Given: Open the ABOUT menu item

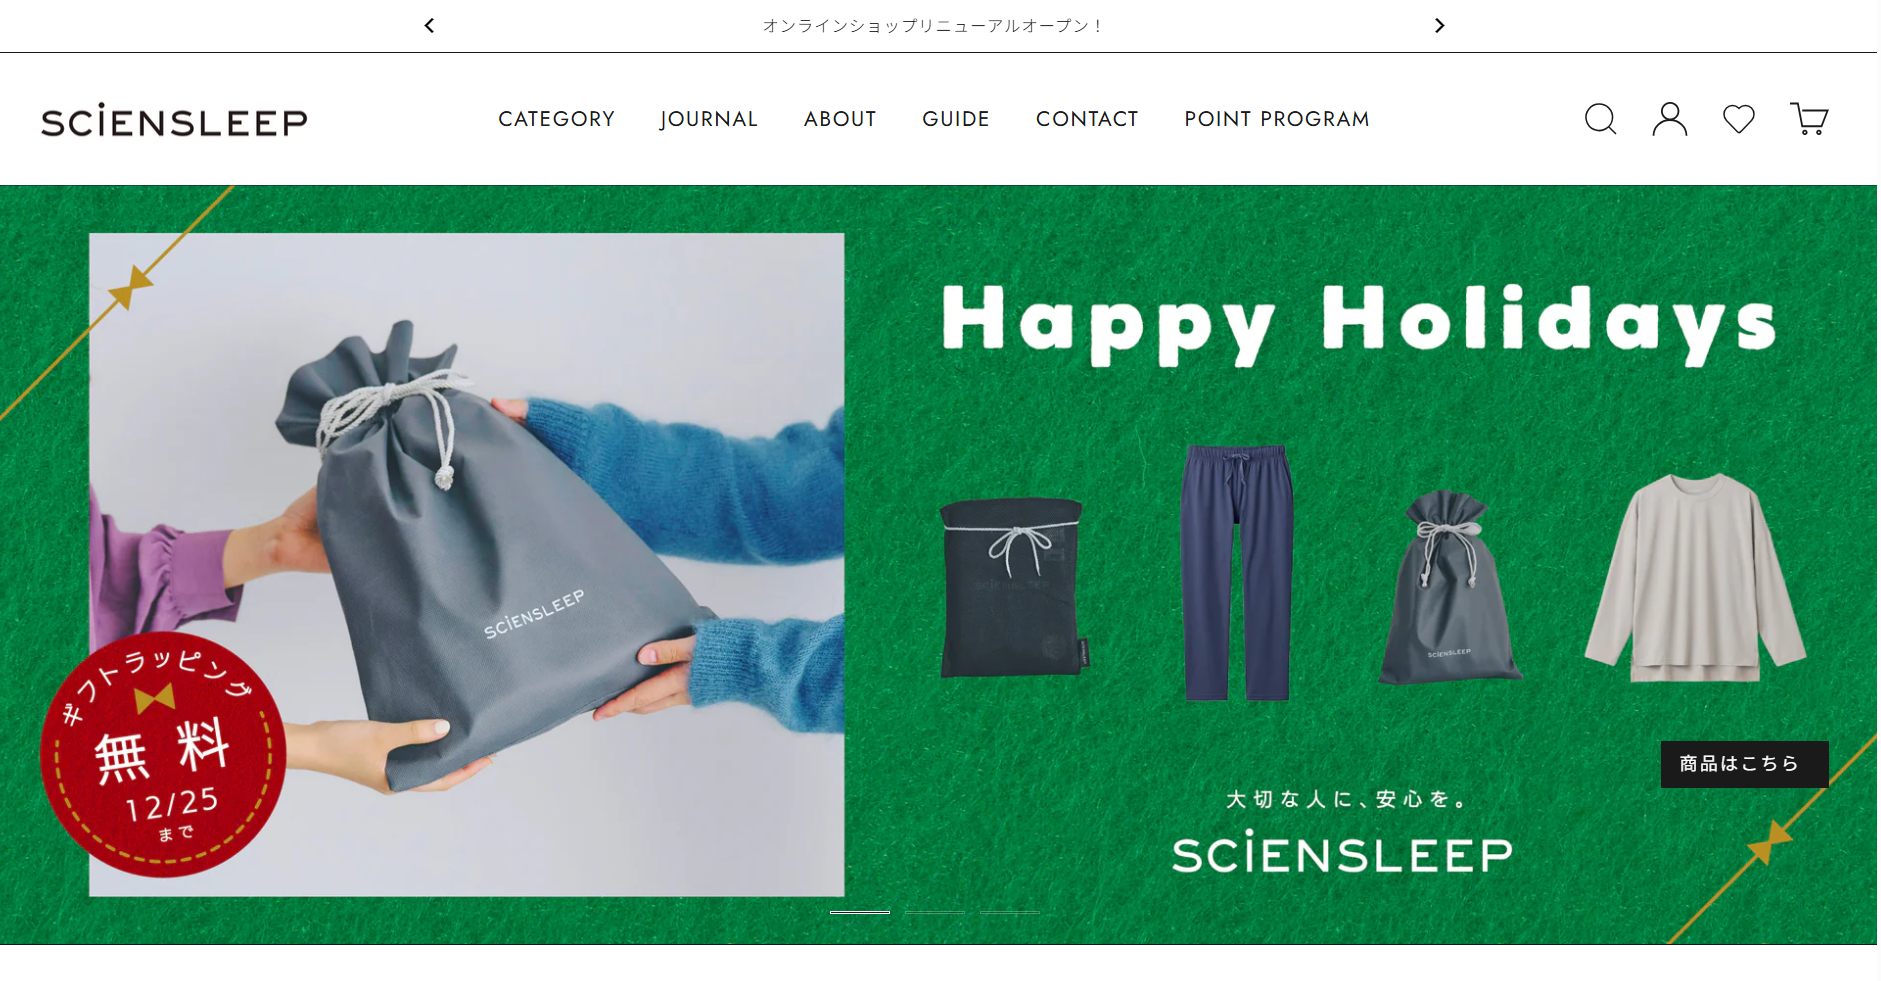Looking at the screenshot, I should point(840,119).
